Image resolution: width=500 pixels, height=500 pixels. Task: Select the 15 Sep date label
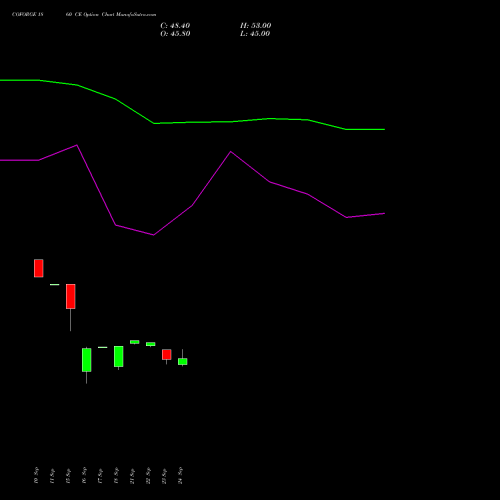point(68,475)
